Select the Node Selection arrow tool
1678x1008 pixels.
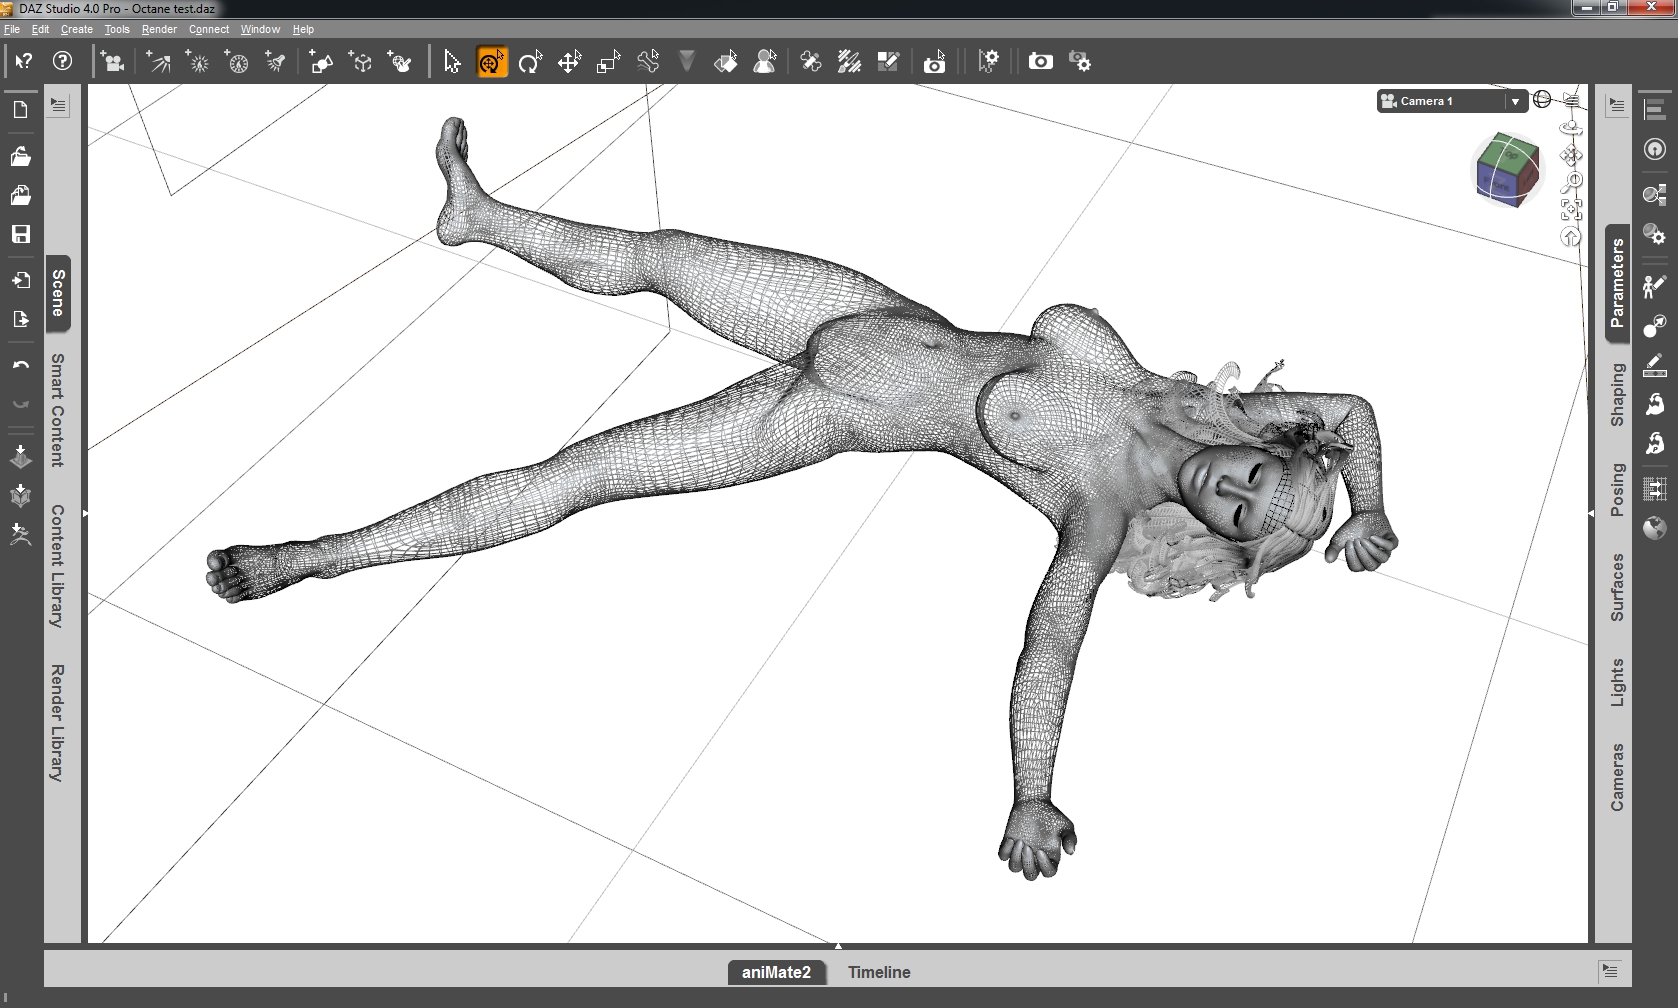(x=452, y=63)
